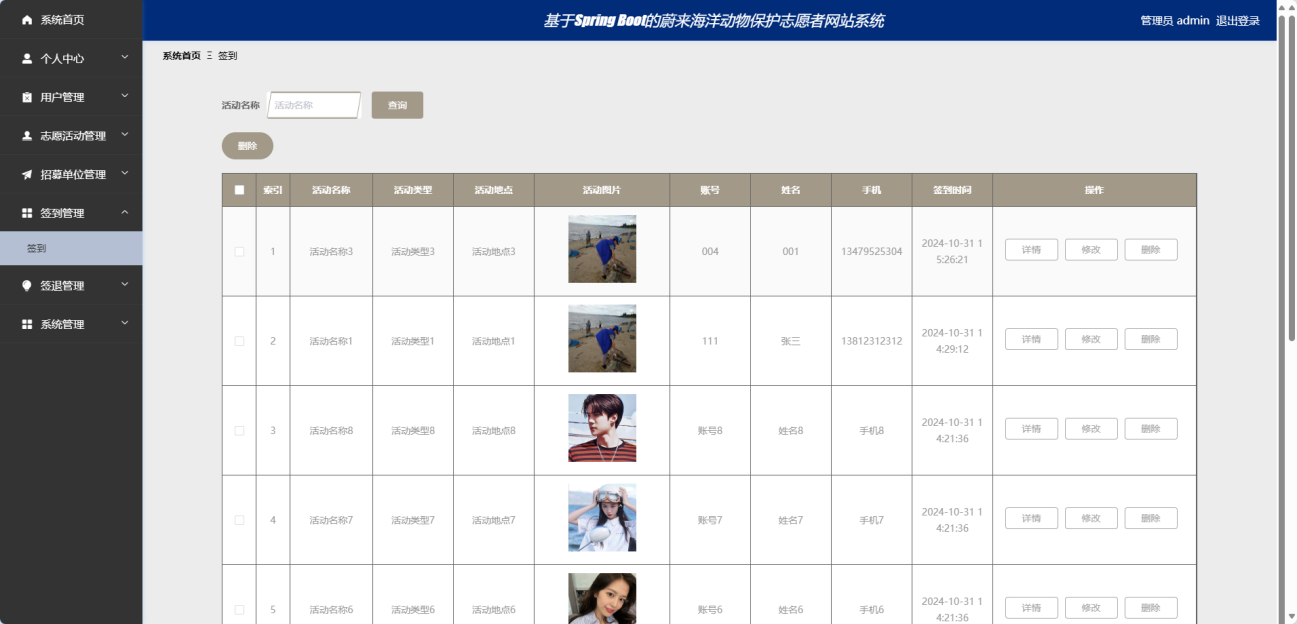Click the 管理员 admin label
1297x624 pixels.
tap(1175, 21)
